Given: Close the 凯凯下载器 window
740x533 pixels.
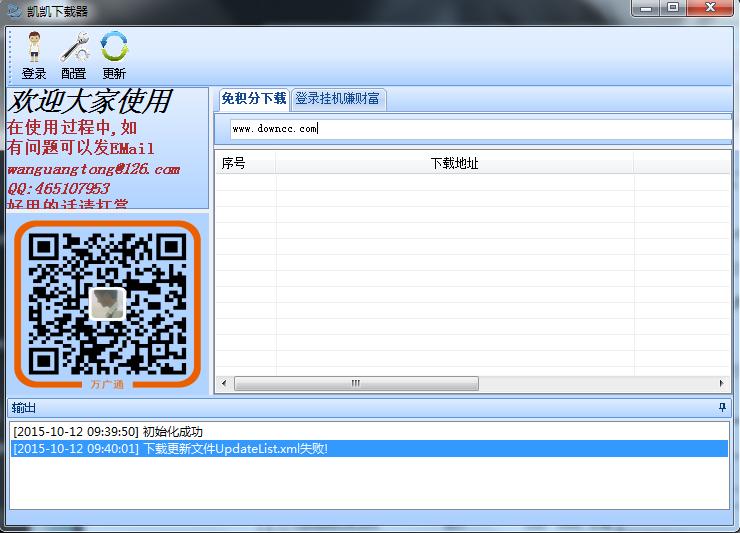Looking at the screenshot, I should (710, 8).
